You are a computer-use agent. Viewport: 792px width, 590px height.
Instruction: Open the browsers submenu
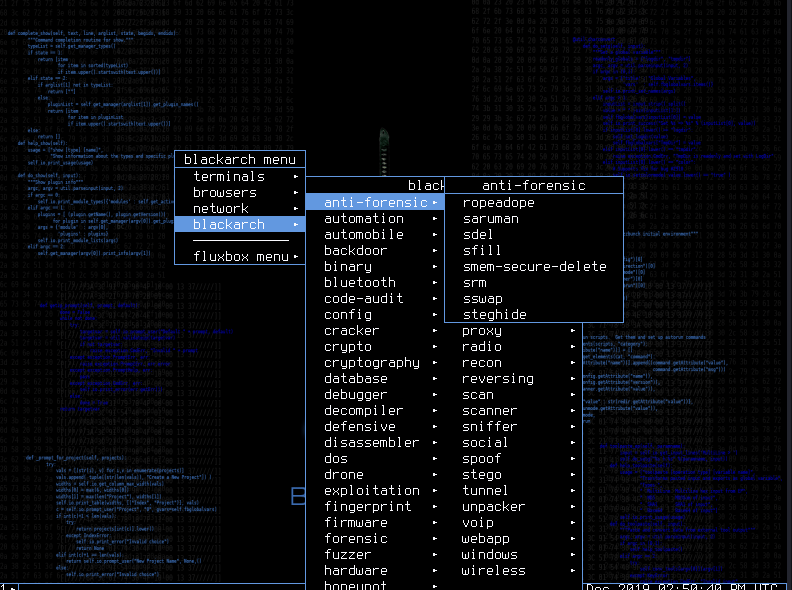click(240, 192)
